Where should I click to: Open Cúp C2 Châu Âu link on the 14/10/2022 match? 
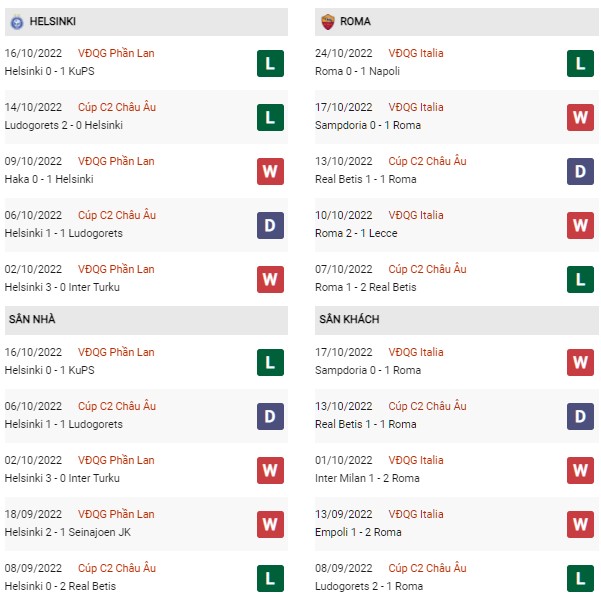pyautogui.click(x=117, y=107)
